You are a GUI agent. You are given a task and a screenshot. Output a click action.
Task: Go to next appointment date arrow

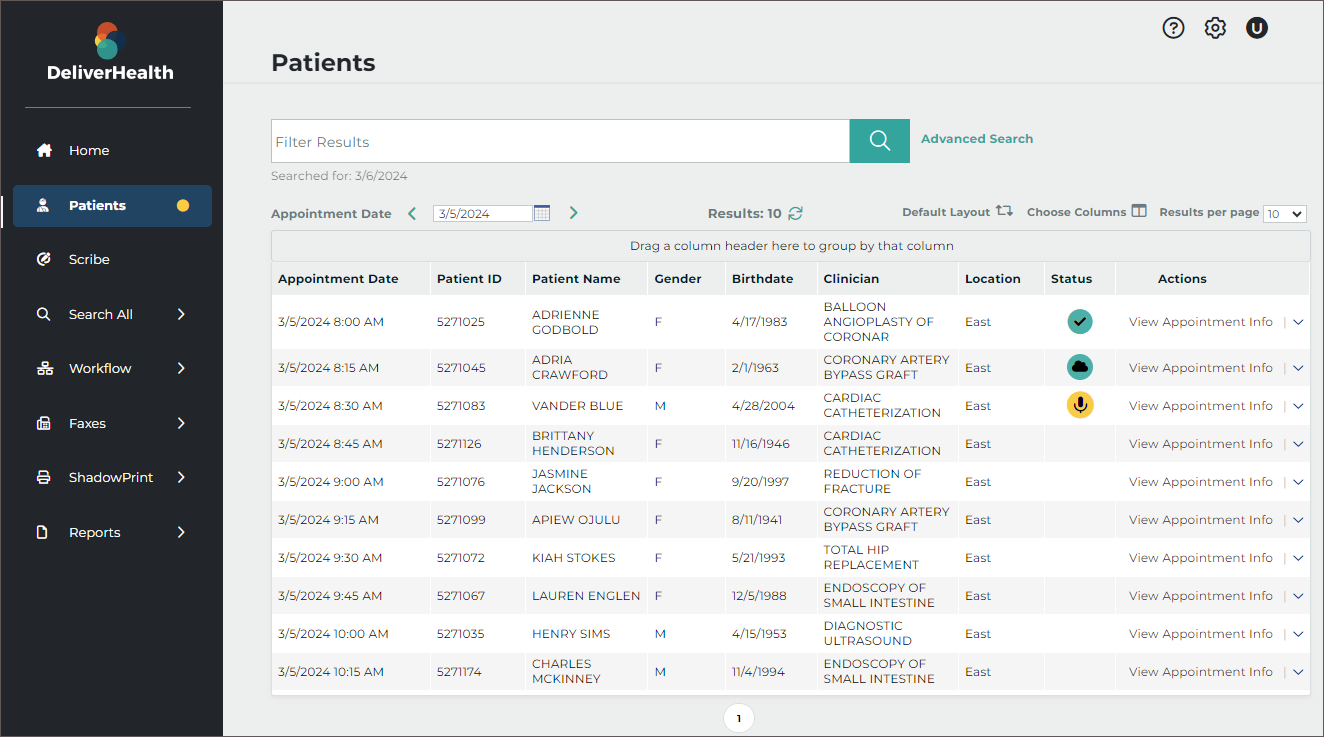click(573, 213)
